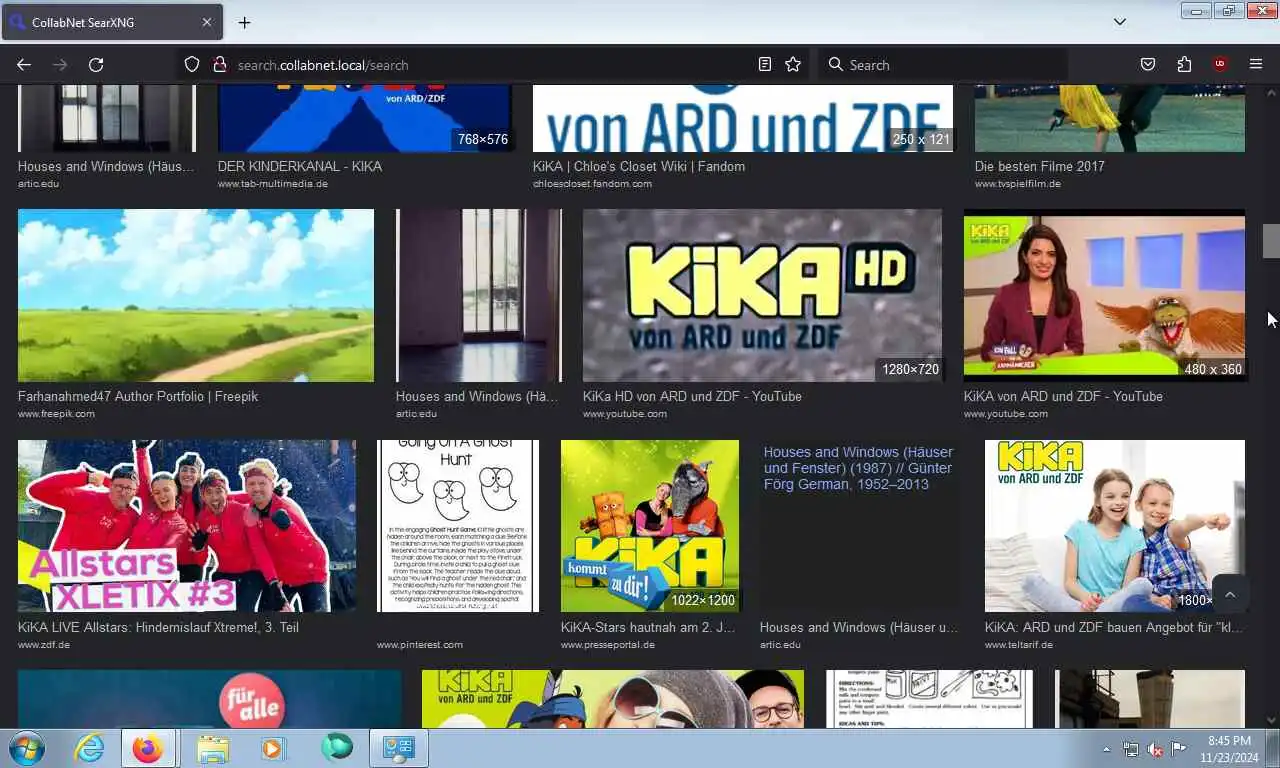Open 'Die besten Filme 2017' result
1280x768 pixels.
click(1040, 166)
